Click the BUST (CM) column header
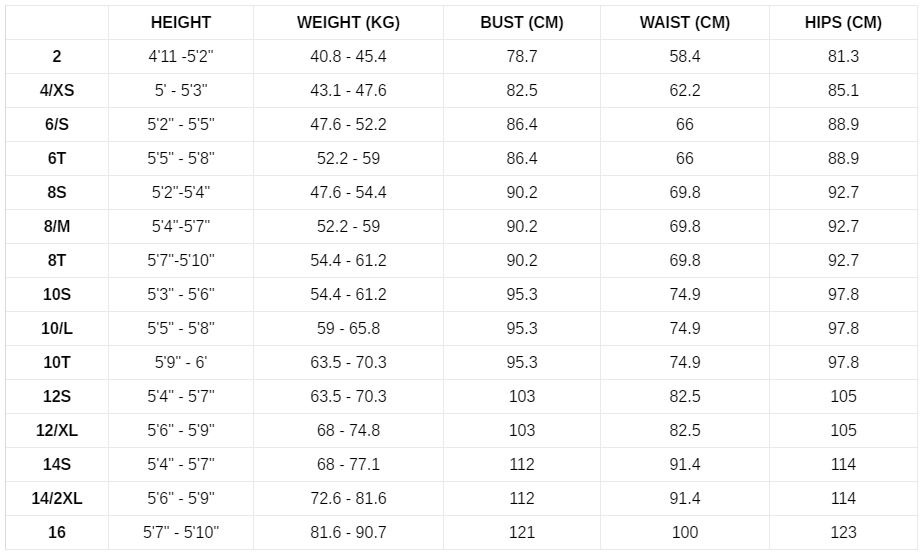Image resolution: width=924 pixels, height=555 pixels. [x=522, y=23]
